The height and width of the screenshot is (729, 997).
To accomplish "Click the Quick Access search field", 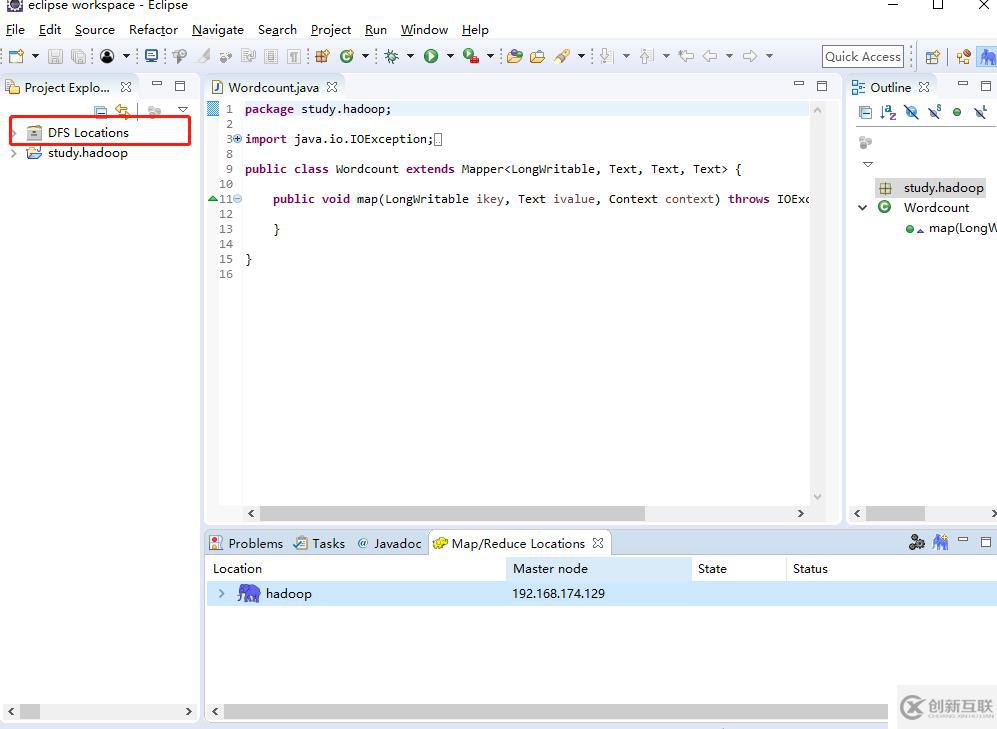I will click(862, 57).
